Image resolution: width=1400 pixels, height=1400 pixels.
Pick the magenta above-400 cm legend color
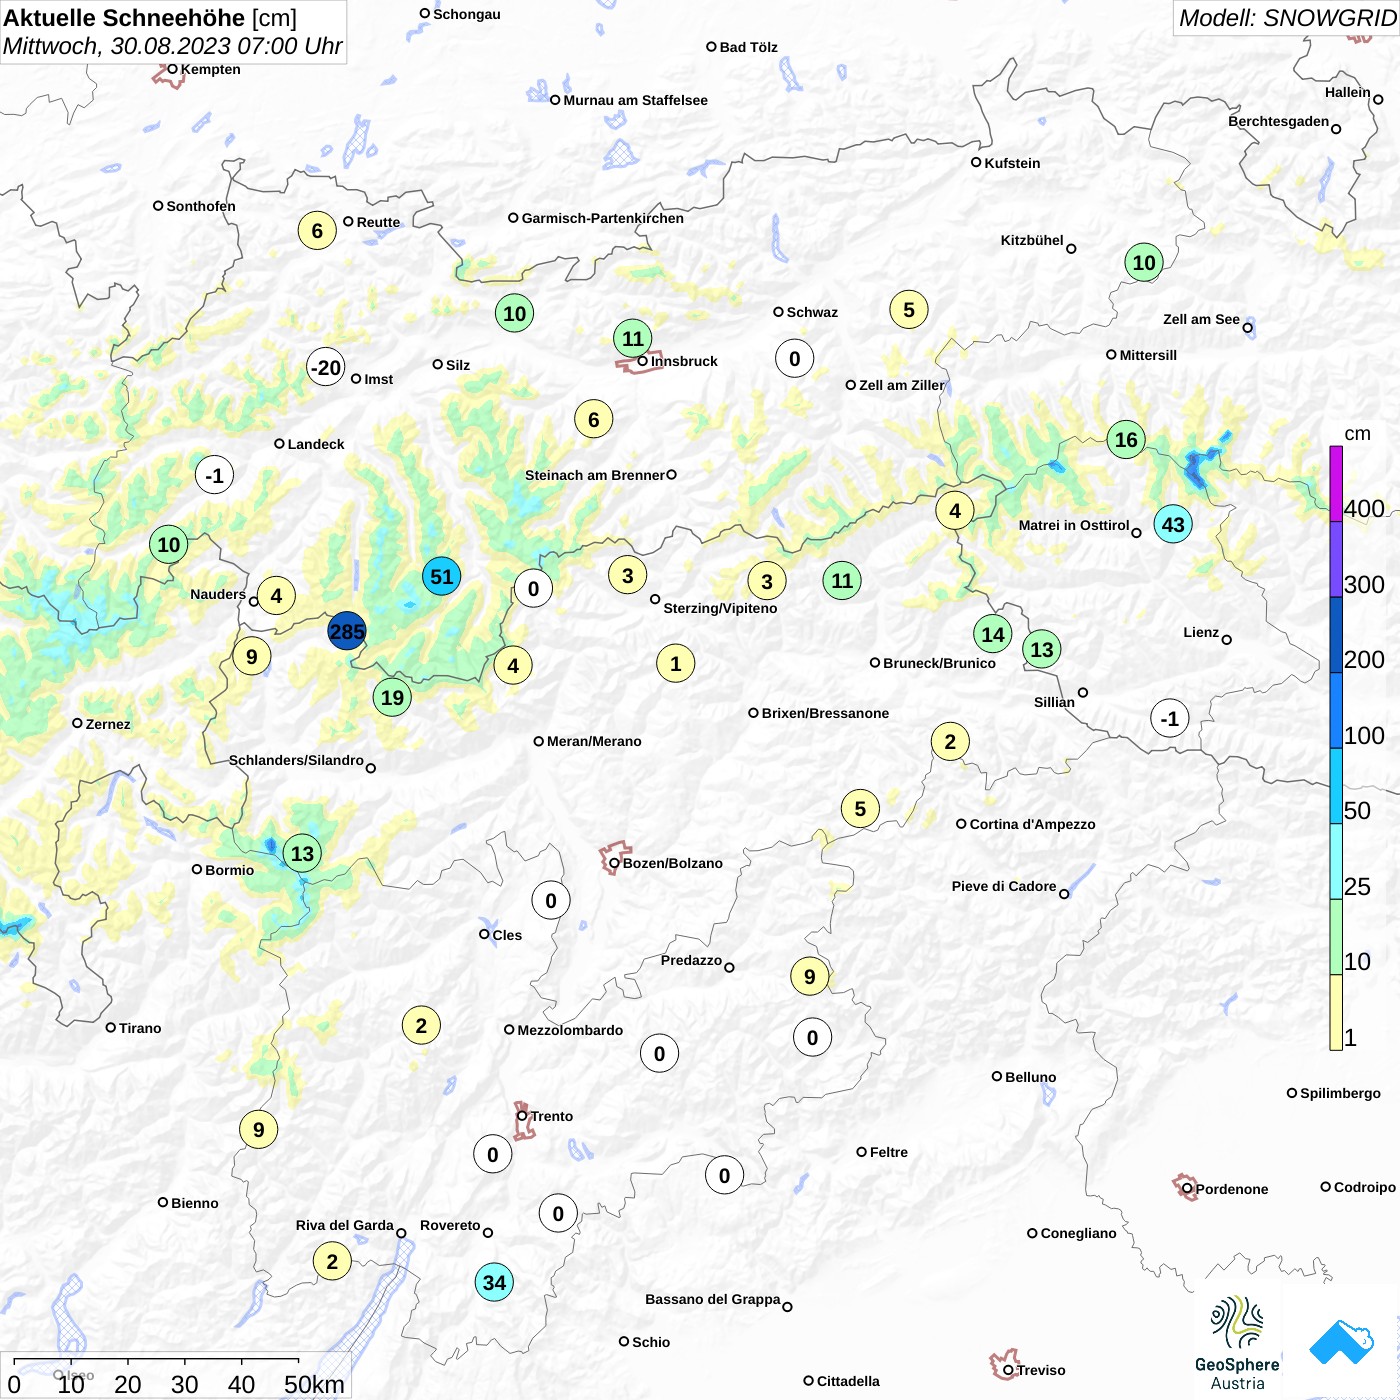point(1336,483)
